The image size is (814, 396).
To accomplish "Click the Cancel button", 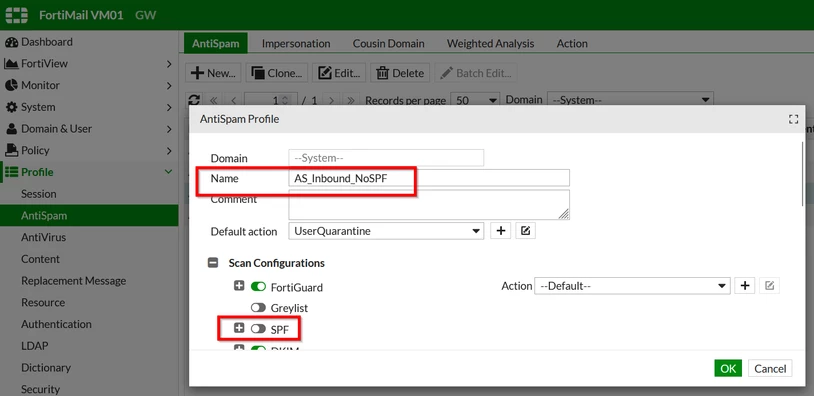I will pos(770,368).
